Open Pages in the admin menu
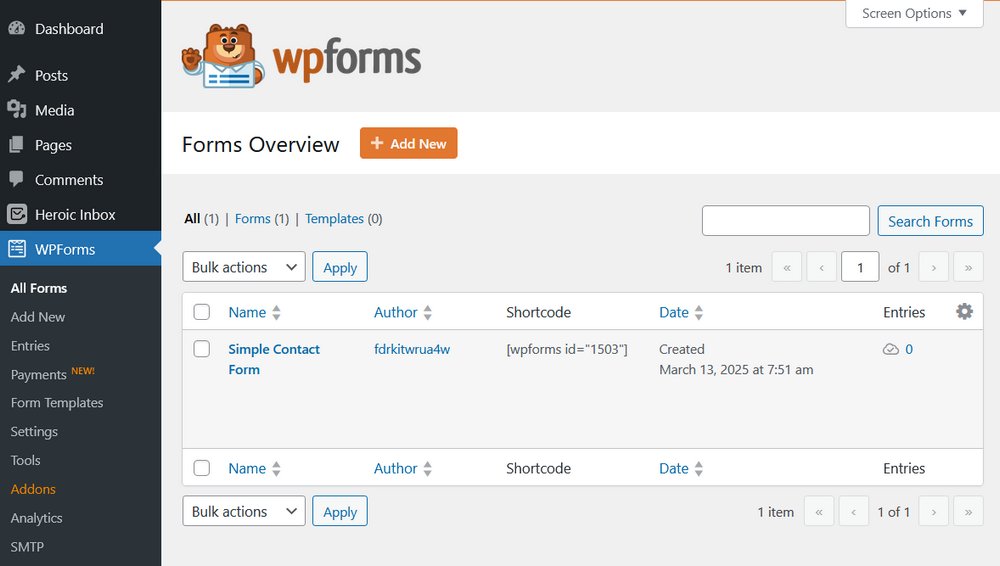The width and height of the screenshot is (1000, 566). pyautogui.click(x=53, y=145)
